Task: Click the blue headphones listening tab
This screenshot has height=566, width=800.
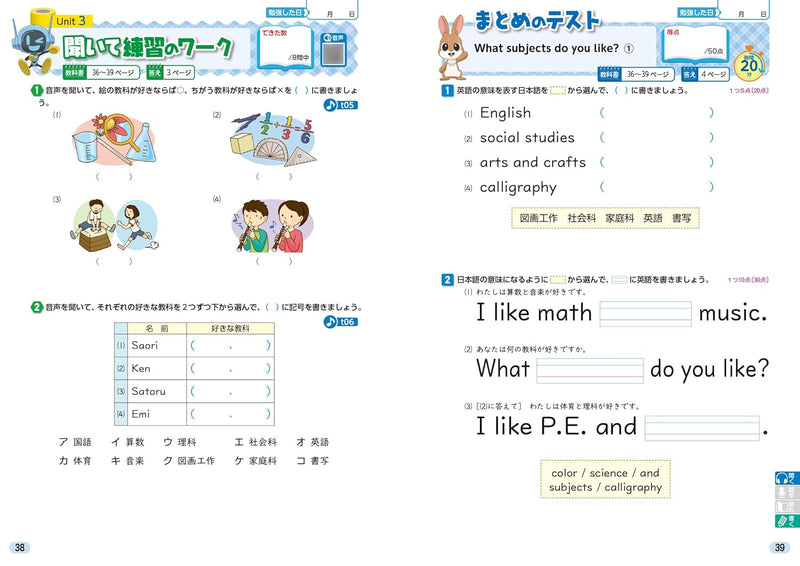Action: click(787, 478)
